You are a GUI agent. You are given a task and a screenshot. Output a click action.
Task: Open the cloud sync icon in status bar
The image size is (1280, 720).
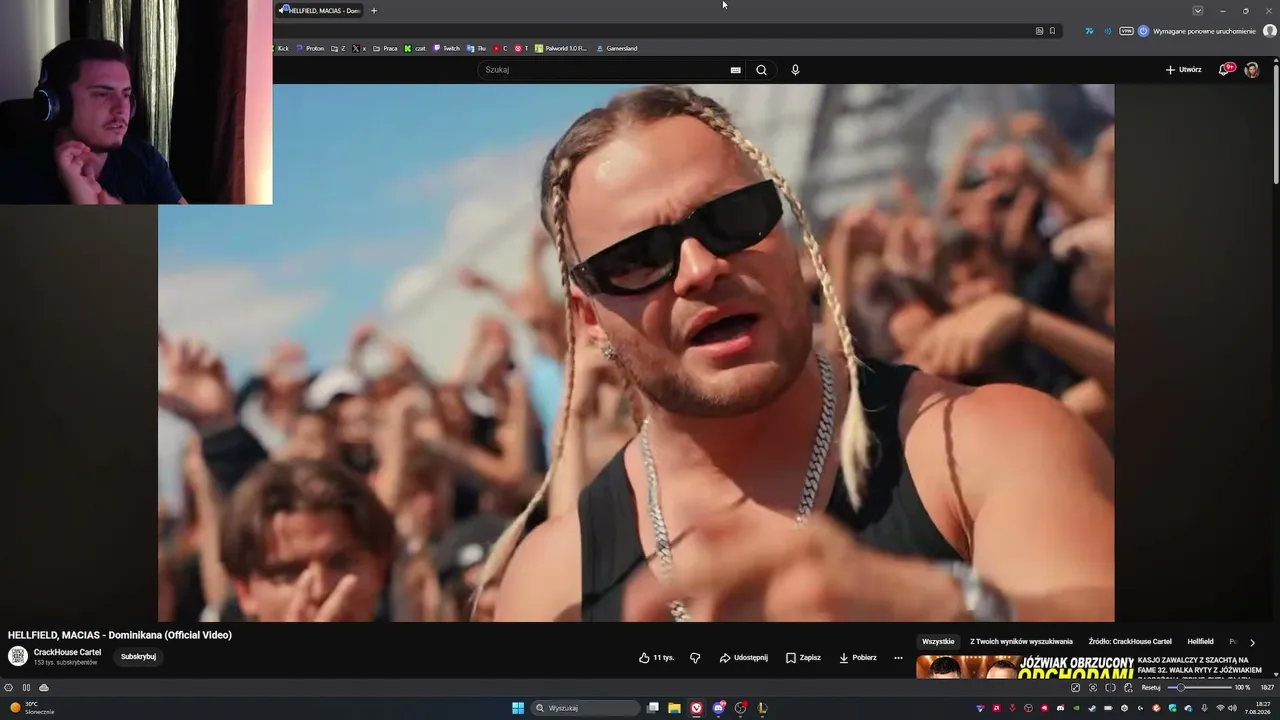(44, 688)
